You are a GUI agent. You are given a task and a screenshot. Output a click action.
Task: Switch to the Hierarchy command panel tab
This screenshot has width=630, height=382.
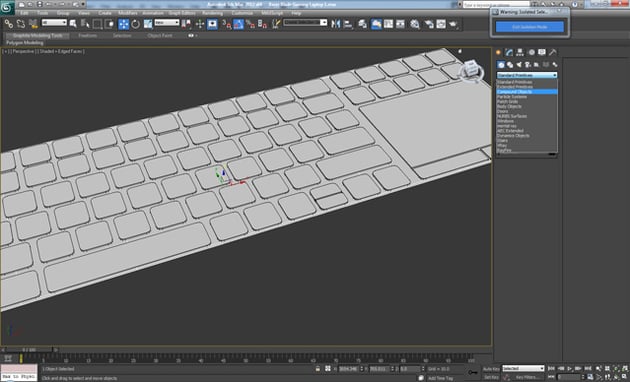pos(520,52)
